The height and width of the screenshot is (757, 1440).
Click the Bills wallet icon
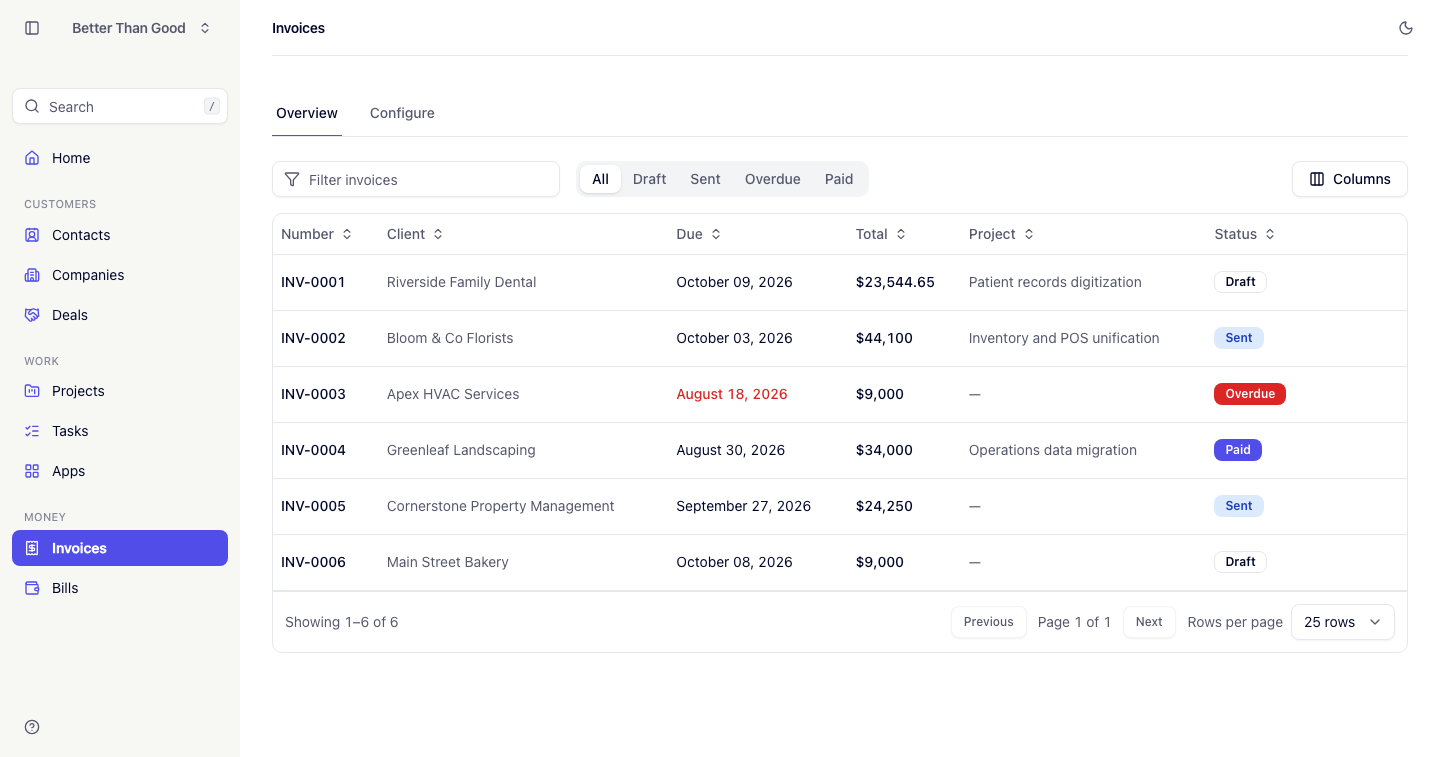click(x=32, y=588)
